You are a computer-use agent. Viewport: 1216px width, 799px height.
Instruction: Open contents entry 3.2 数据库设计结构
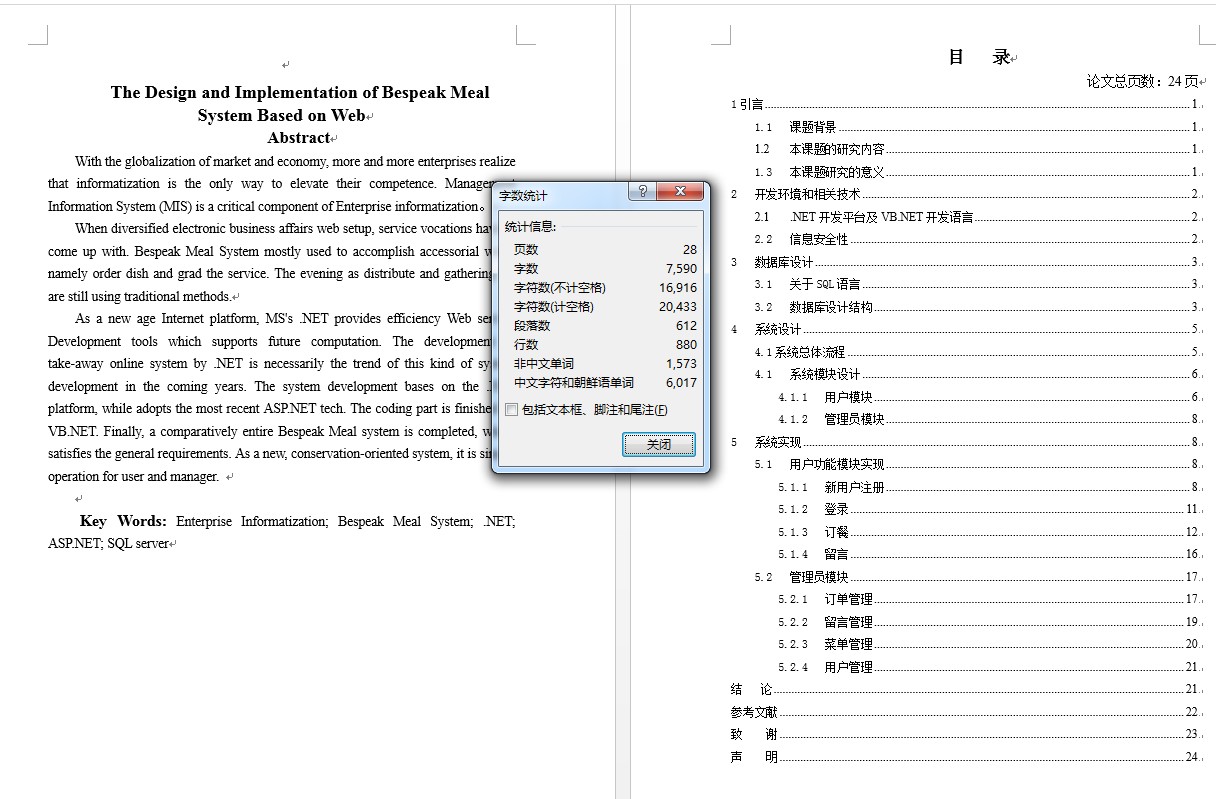click(976, 307)
